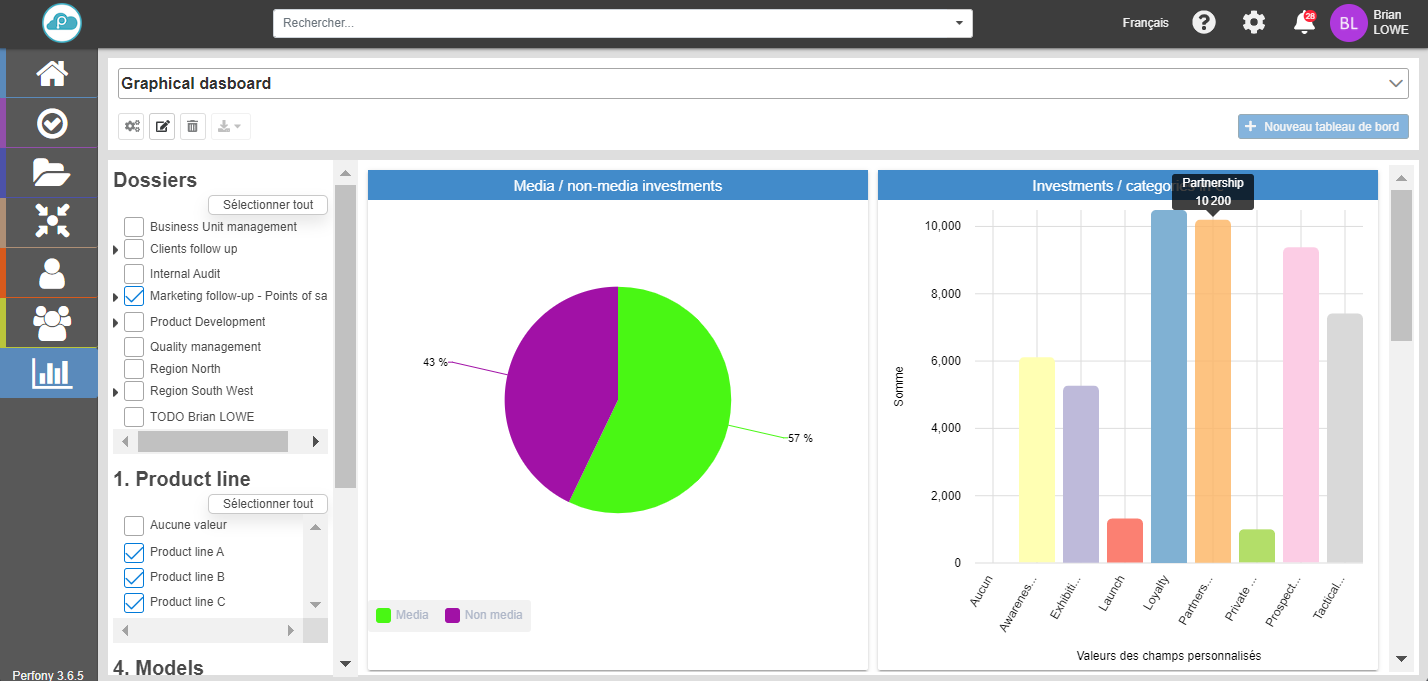Open the tasks checkmark sidebar icon
Viewport: 1428px width, 681px height.
pyautogui.click(x=52, y=123)
